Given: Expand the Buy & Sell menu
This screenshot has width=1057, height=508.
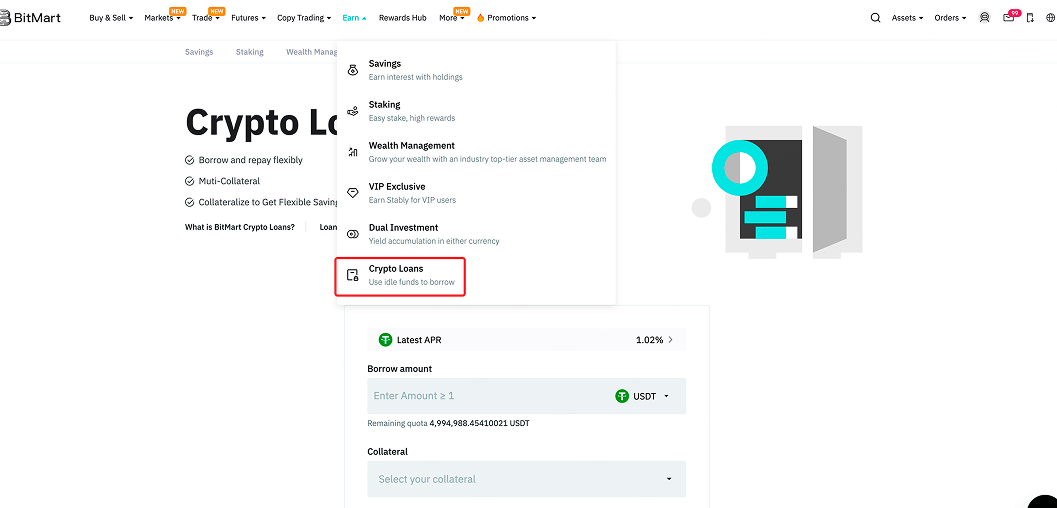Looking at the screenshot, I should (x=111, y=18).
